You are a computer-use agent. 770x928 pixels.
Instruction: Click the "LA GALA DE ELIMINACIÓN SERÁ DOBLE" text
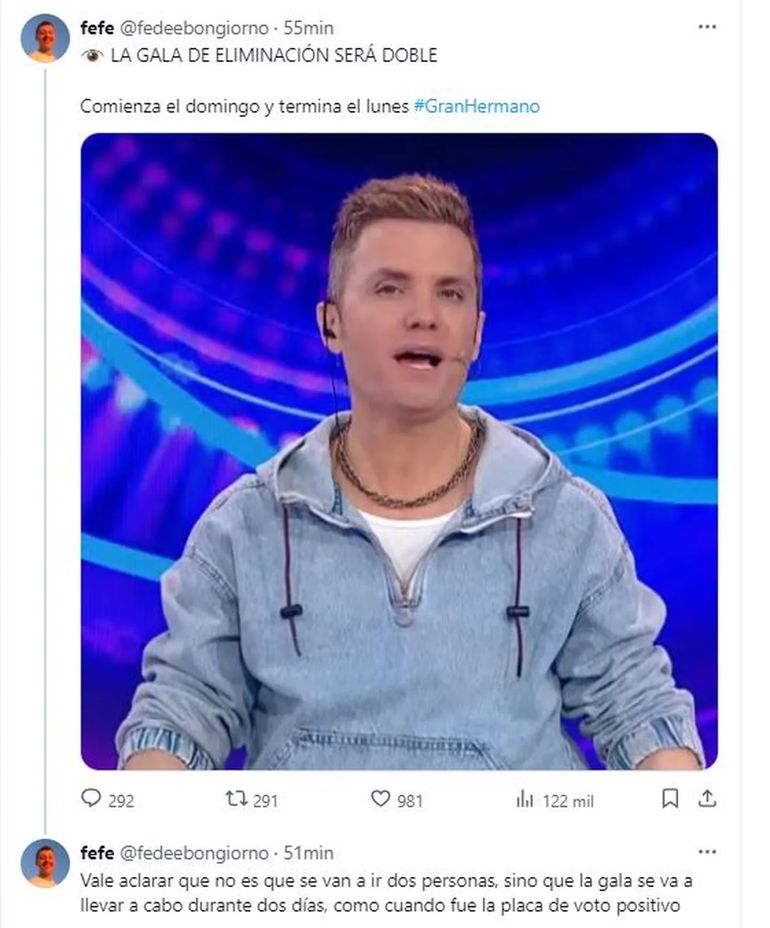pyautogui.click(x=273, y=55)
